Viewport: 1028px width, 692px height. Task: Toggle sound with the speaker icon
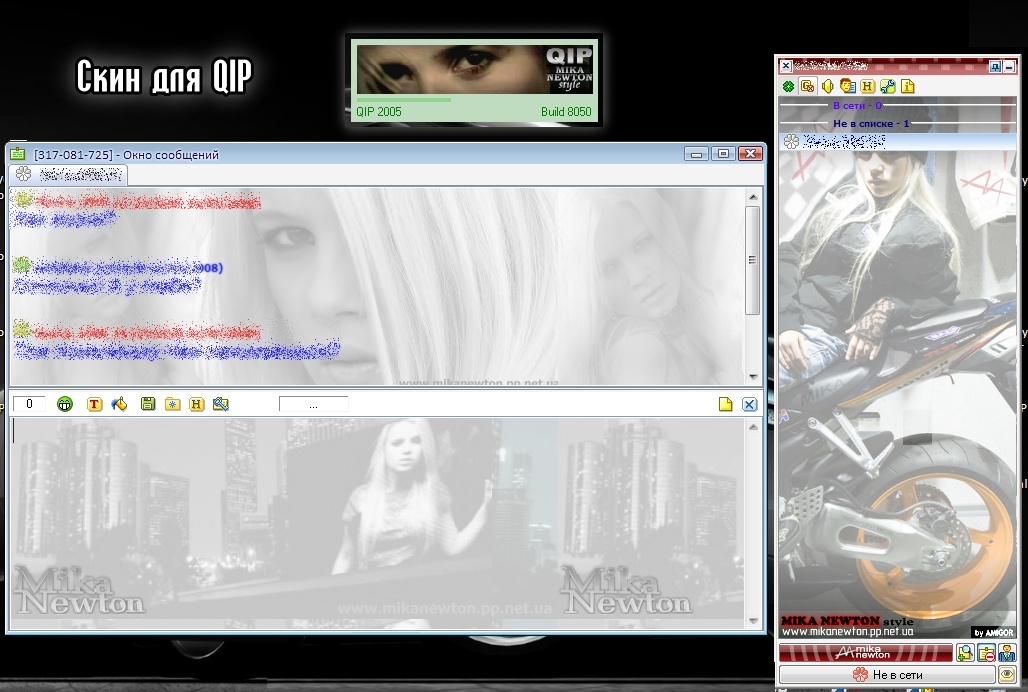827,86
